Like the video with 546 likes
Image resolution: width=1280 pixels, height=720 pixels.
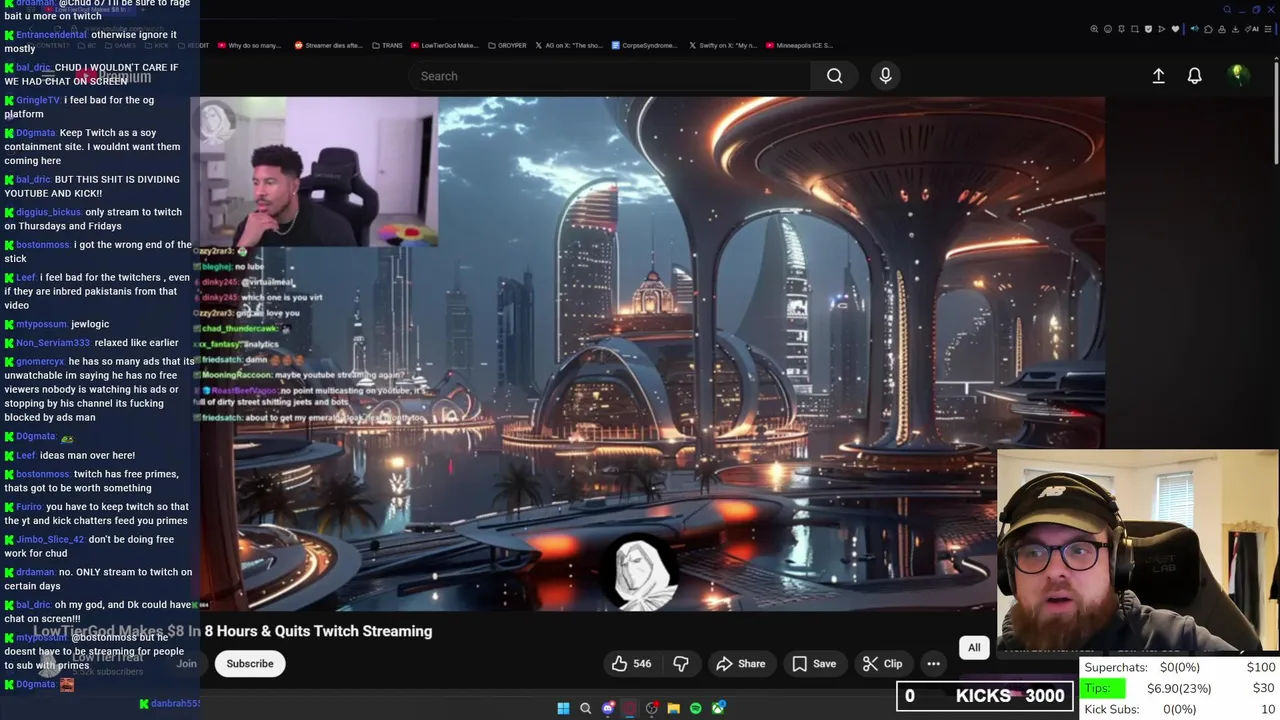[631, 664]
